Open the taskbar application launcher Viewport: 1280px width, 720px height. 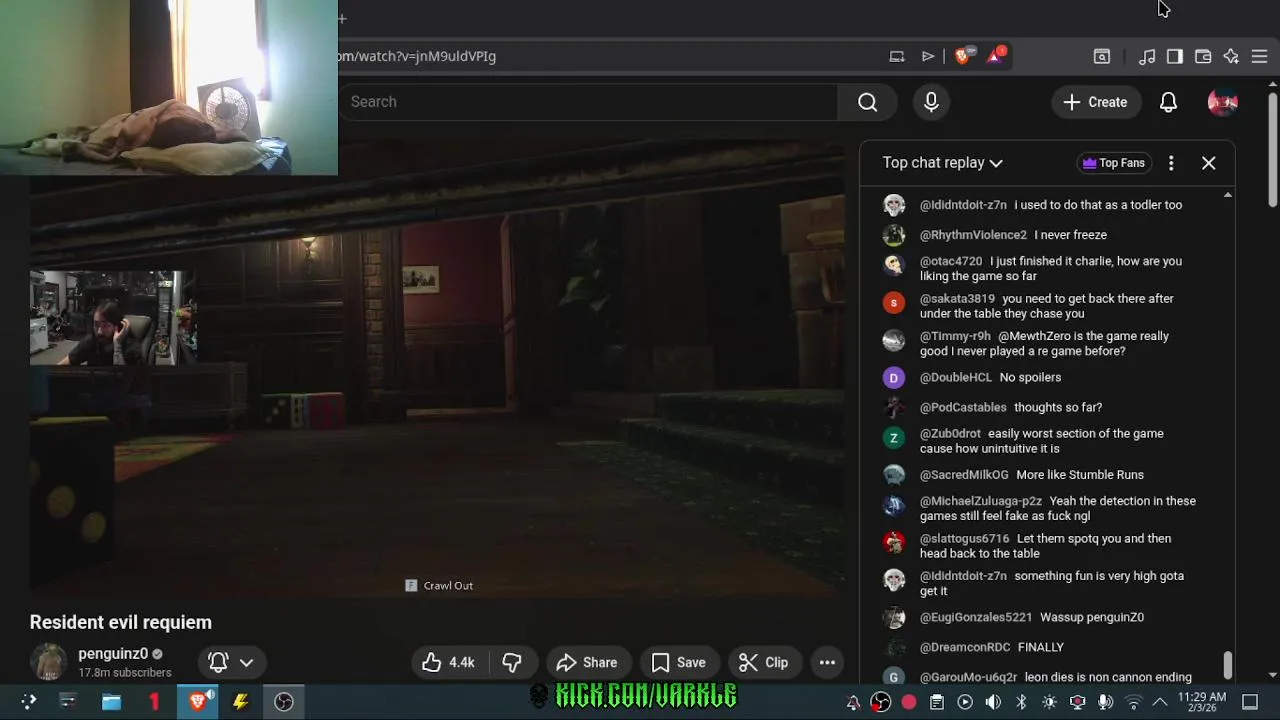click(28, 702)
